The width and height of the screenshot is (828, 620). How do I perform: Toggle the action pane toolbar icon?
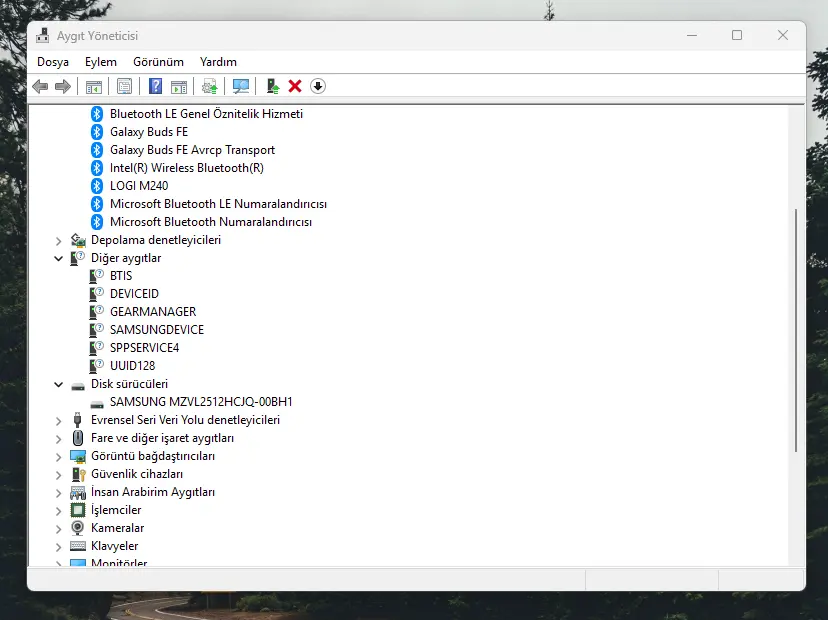(x=179, y=86)
